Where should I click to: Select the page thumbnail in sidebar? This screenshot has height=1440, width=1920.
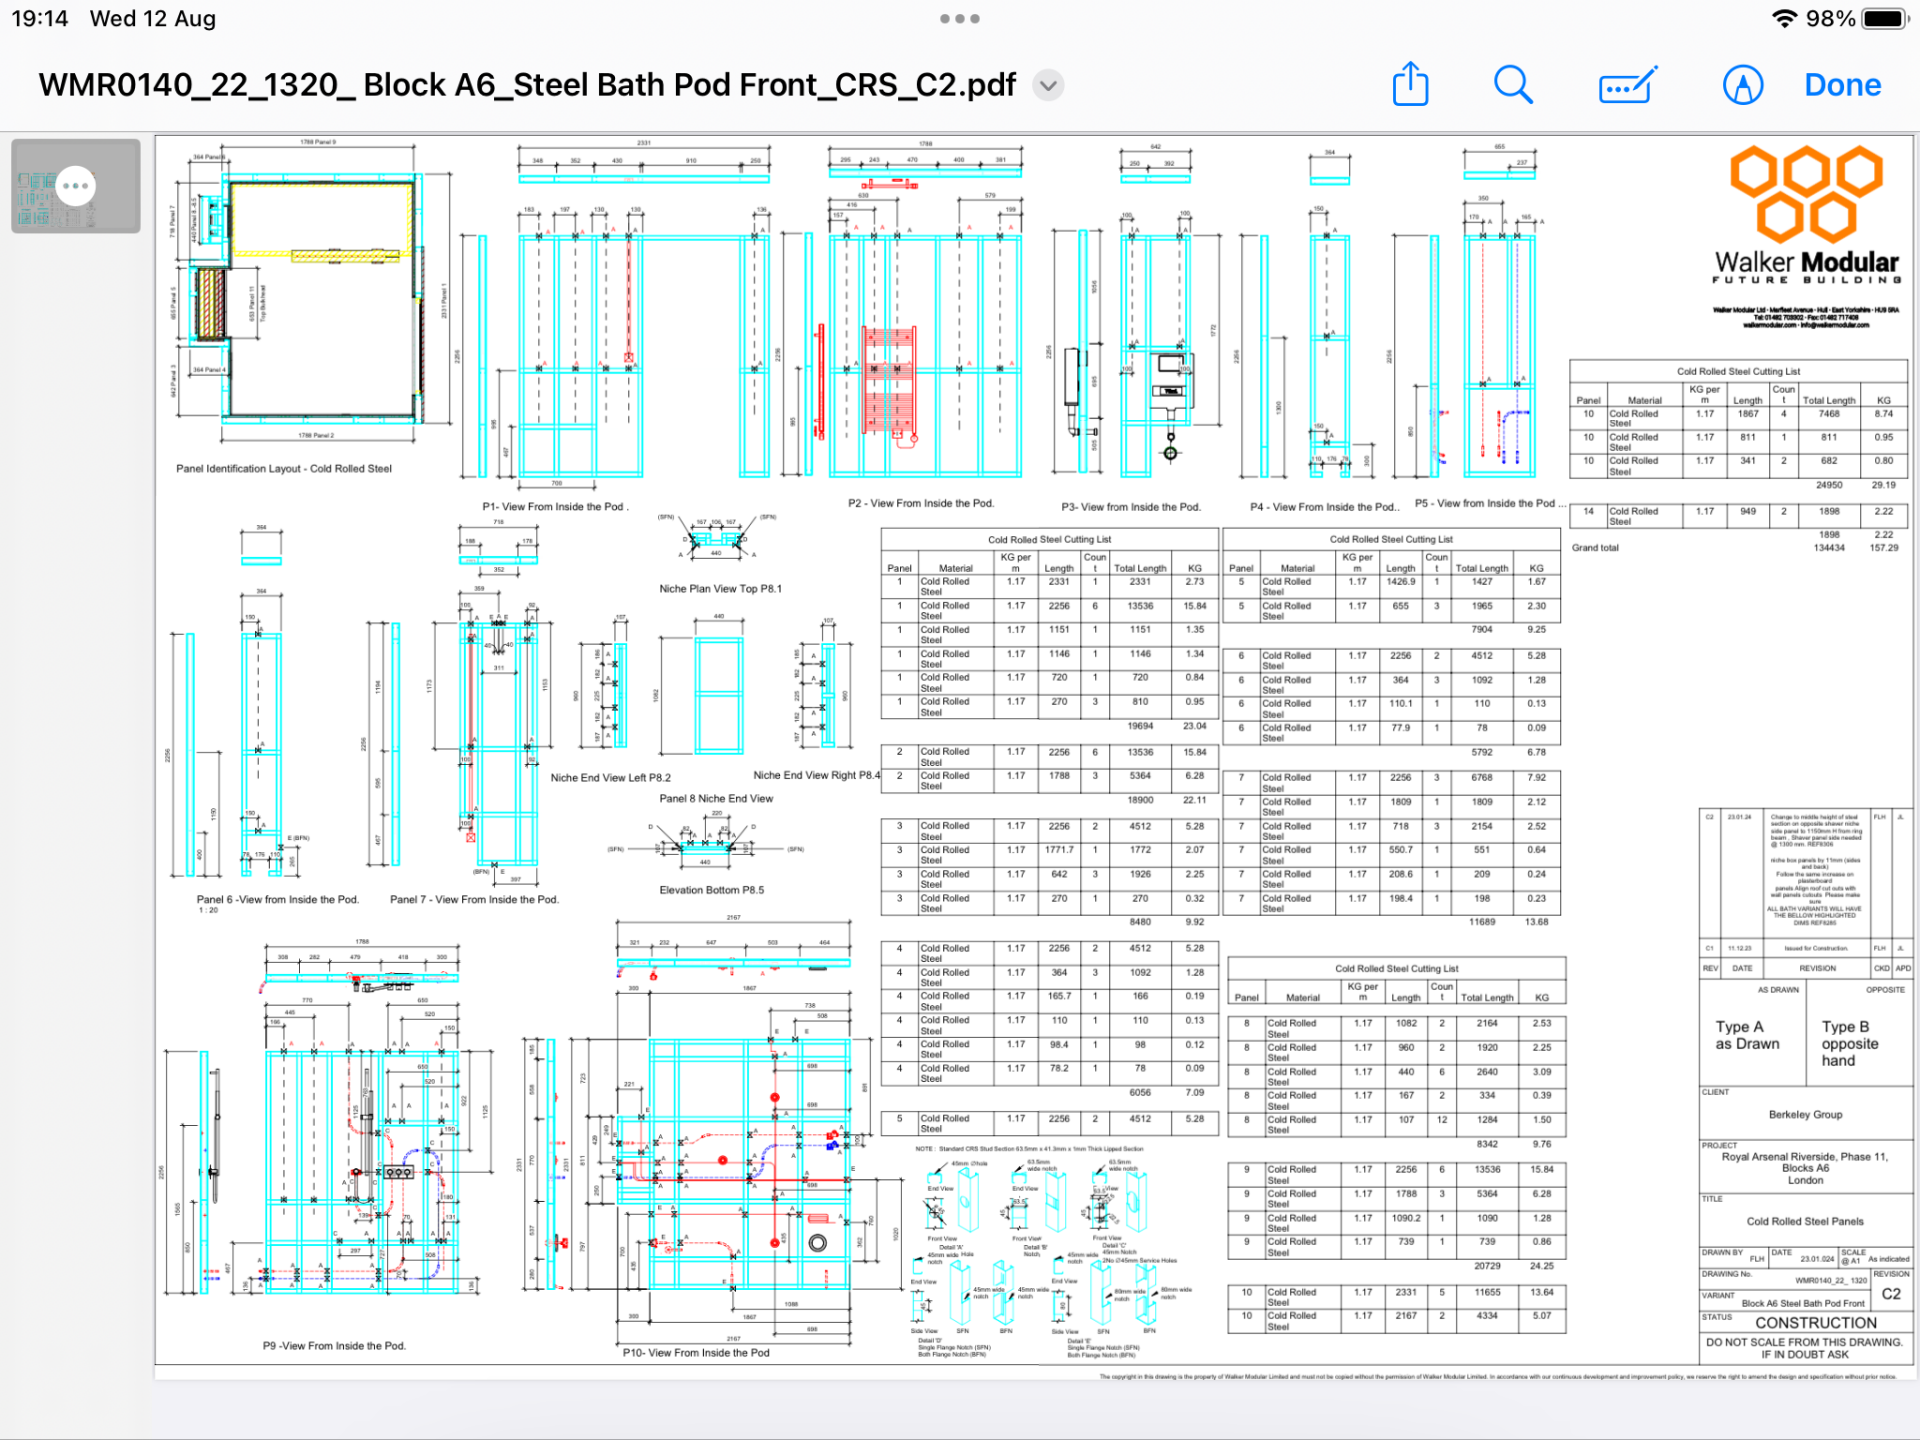tap(76, 186)
